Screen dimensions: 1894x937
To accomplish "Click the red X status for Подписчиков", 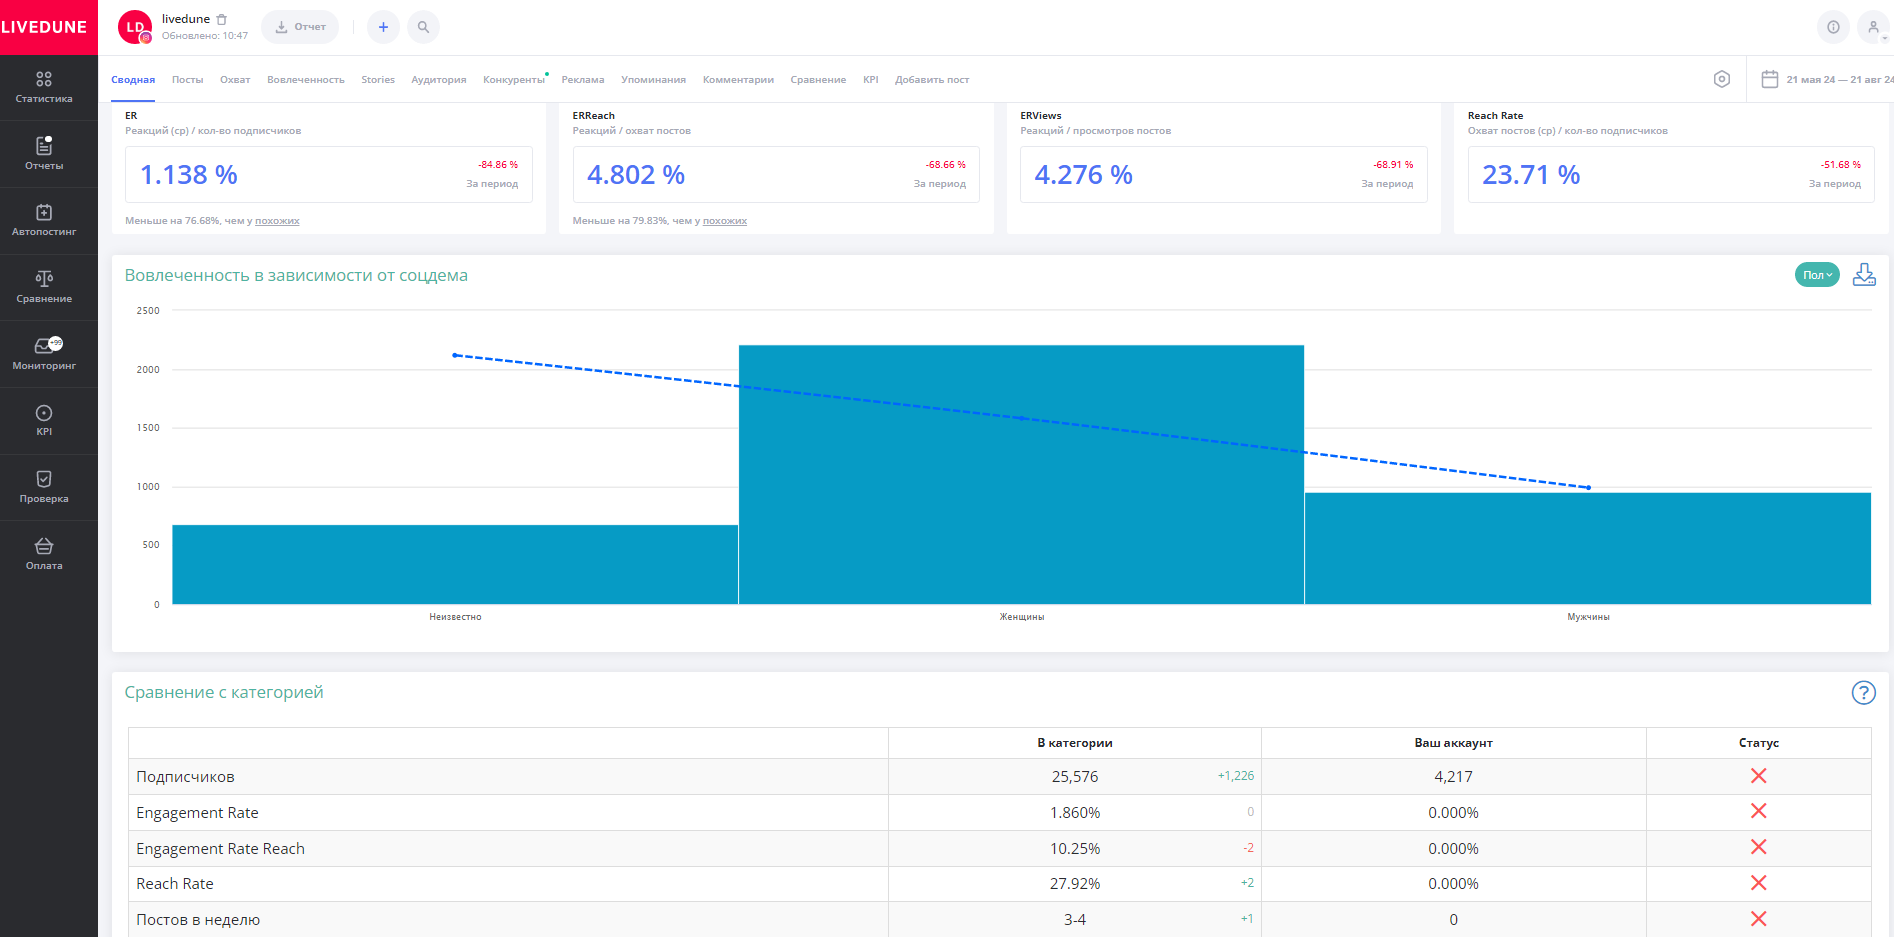I will coord(1759,776).
